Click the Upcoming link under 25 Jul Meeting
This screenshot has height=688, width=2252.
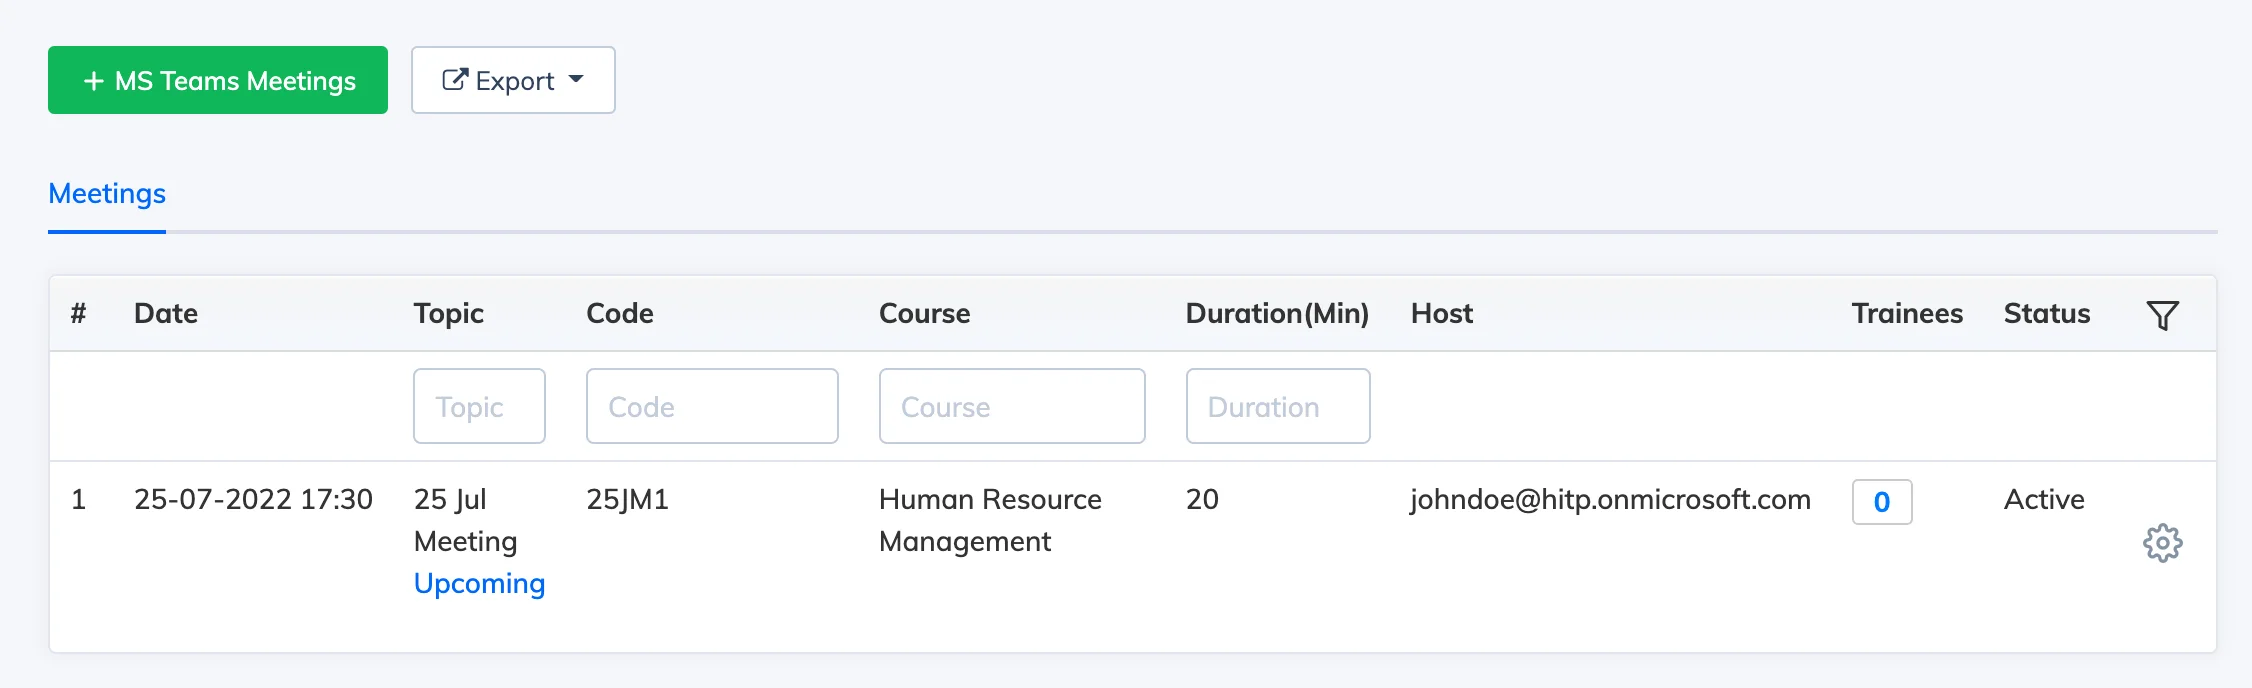click(479, 583)
